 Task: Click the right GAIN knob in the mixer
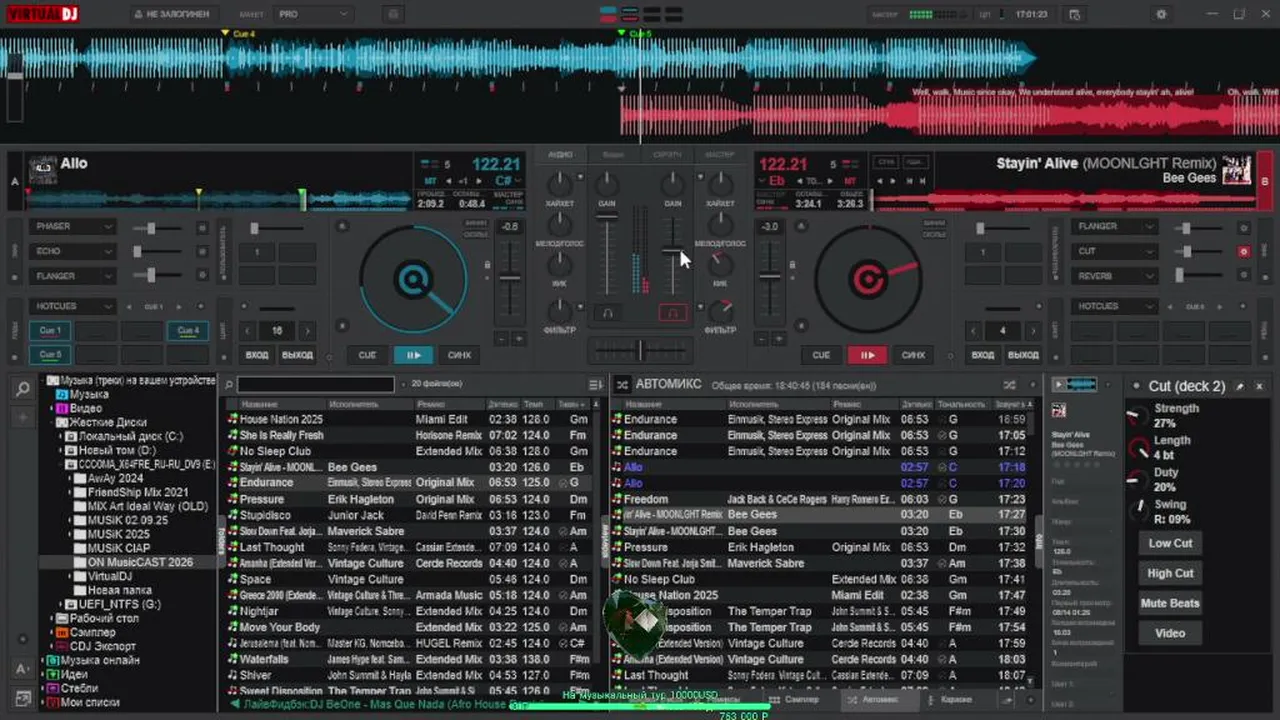click(673, 185)
